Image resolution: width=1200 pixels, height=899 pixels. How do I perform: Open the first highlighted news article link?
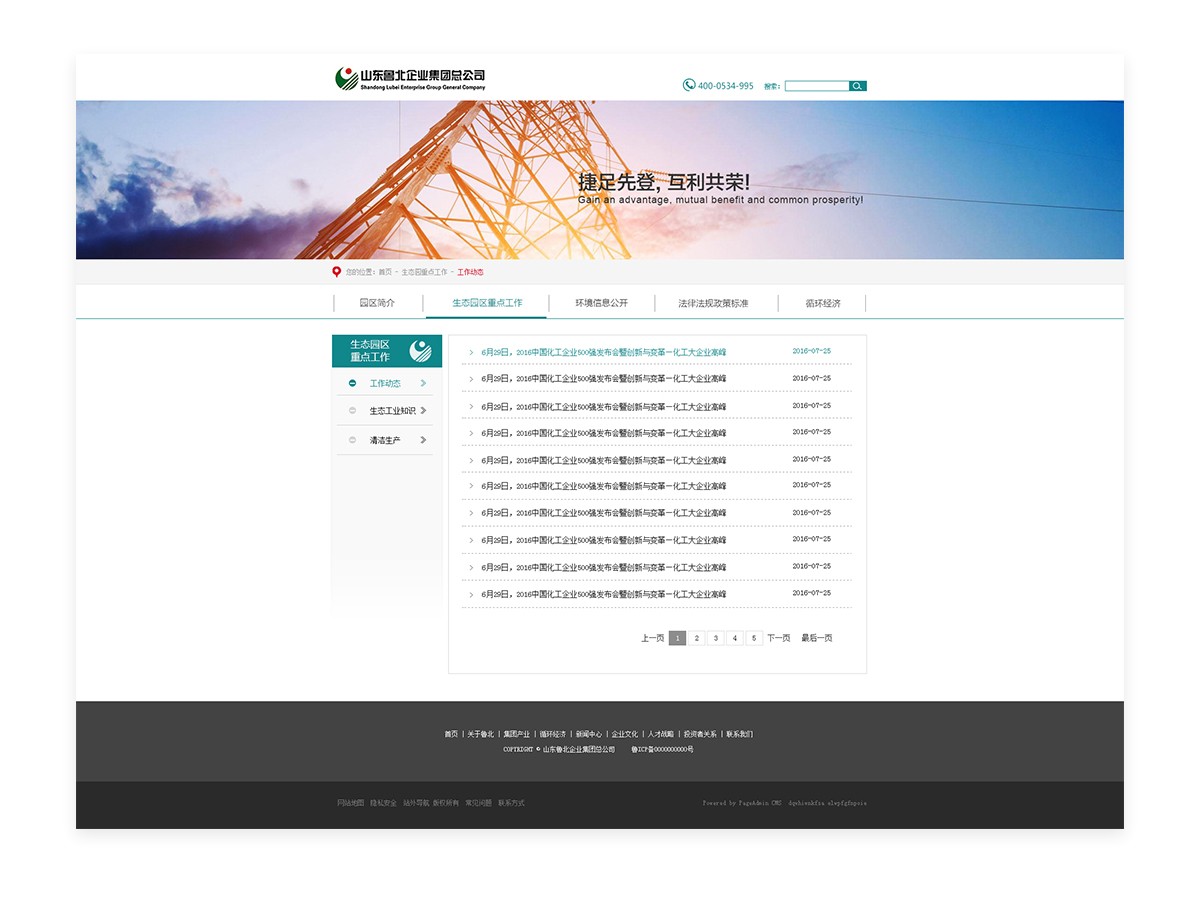[603, 352]
